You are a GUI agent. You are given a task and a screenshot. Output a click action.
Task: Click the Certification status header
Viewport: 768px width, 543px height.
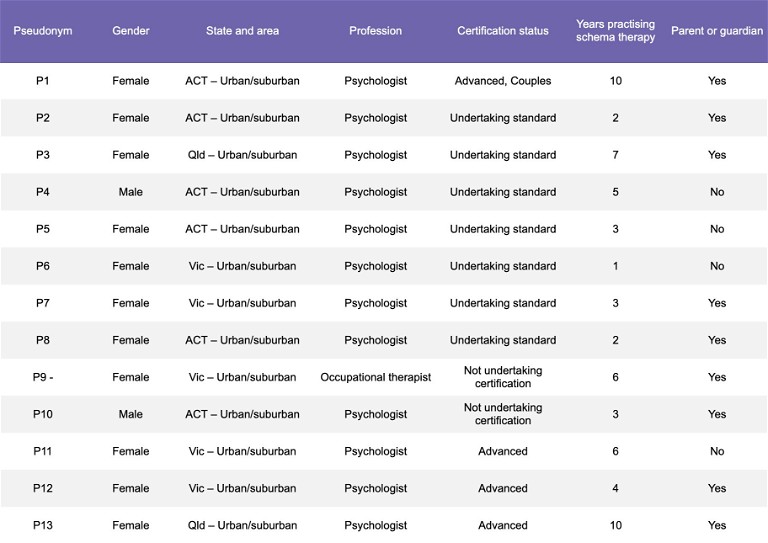pyautogui.click(x=503, y=31)
